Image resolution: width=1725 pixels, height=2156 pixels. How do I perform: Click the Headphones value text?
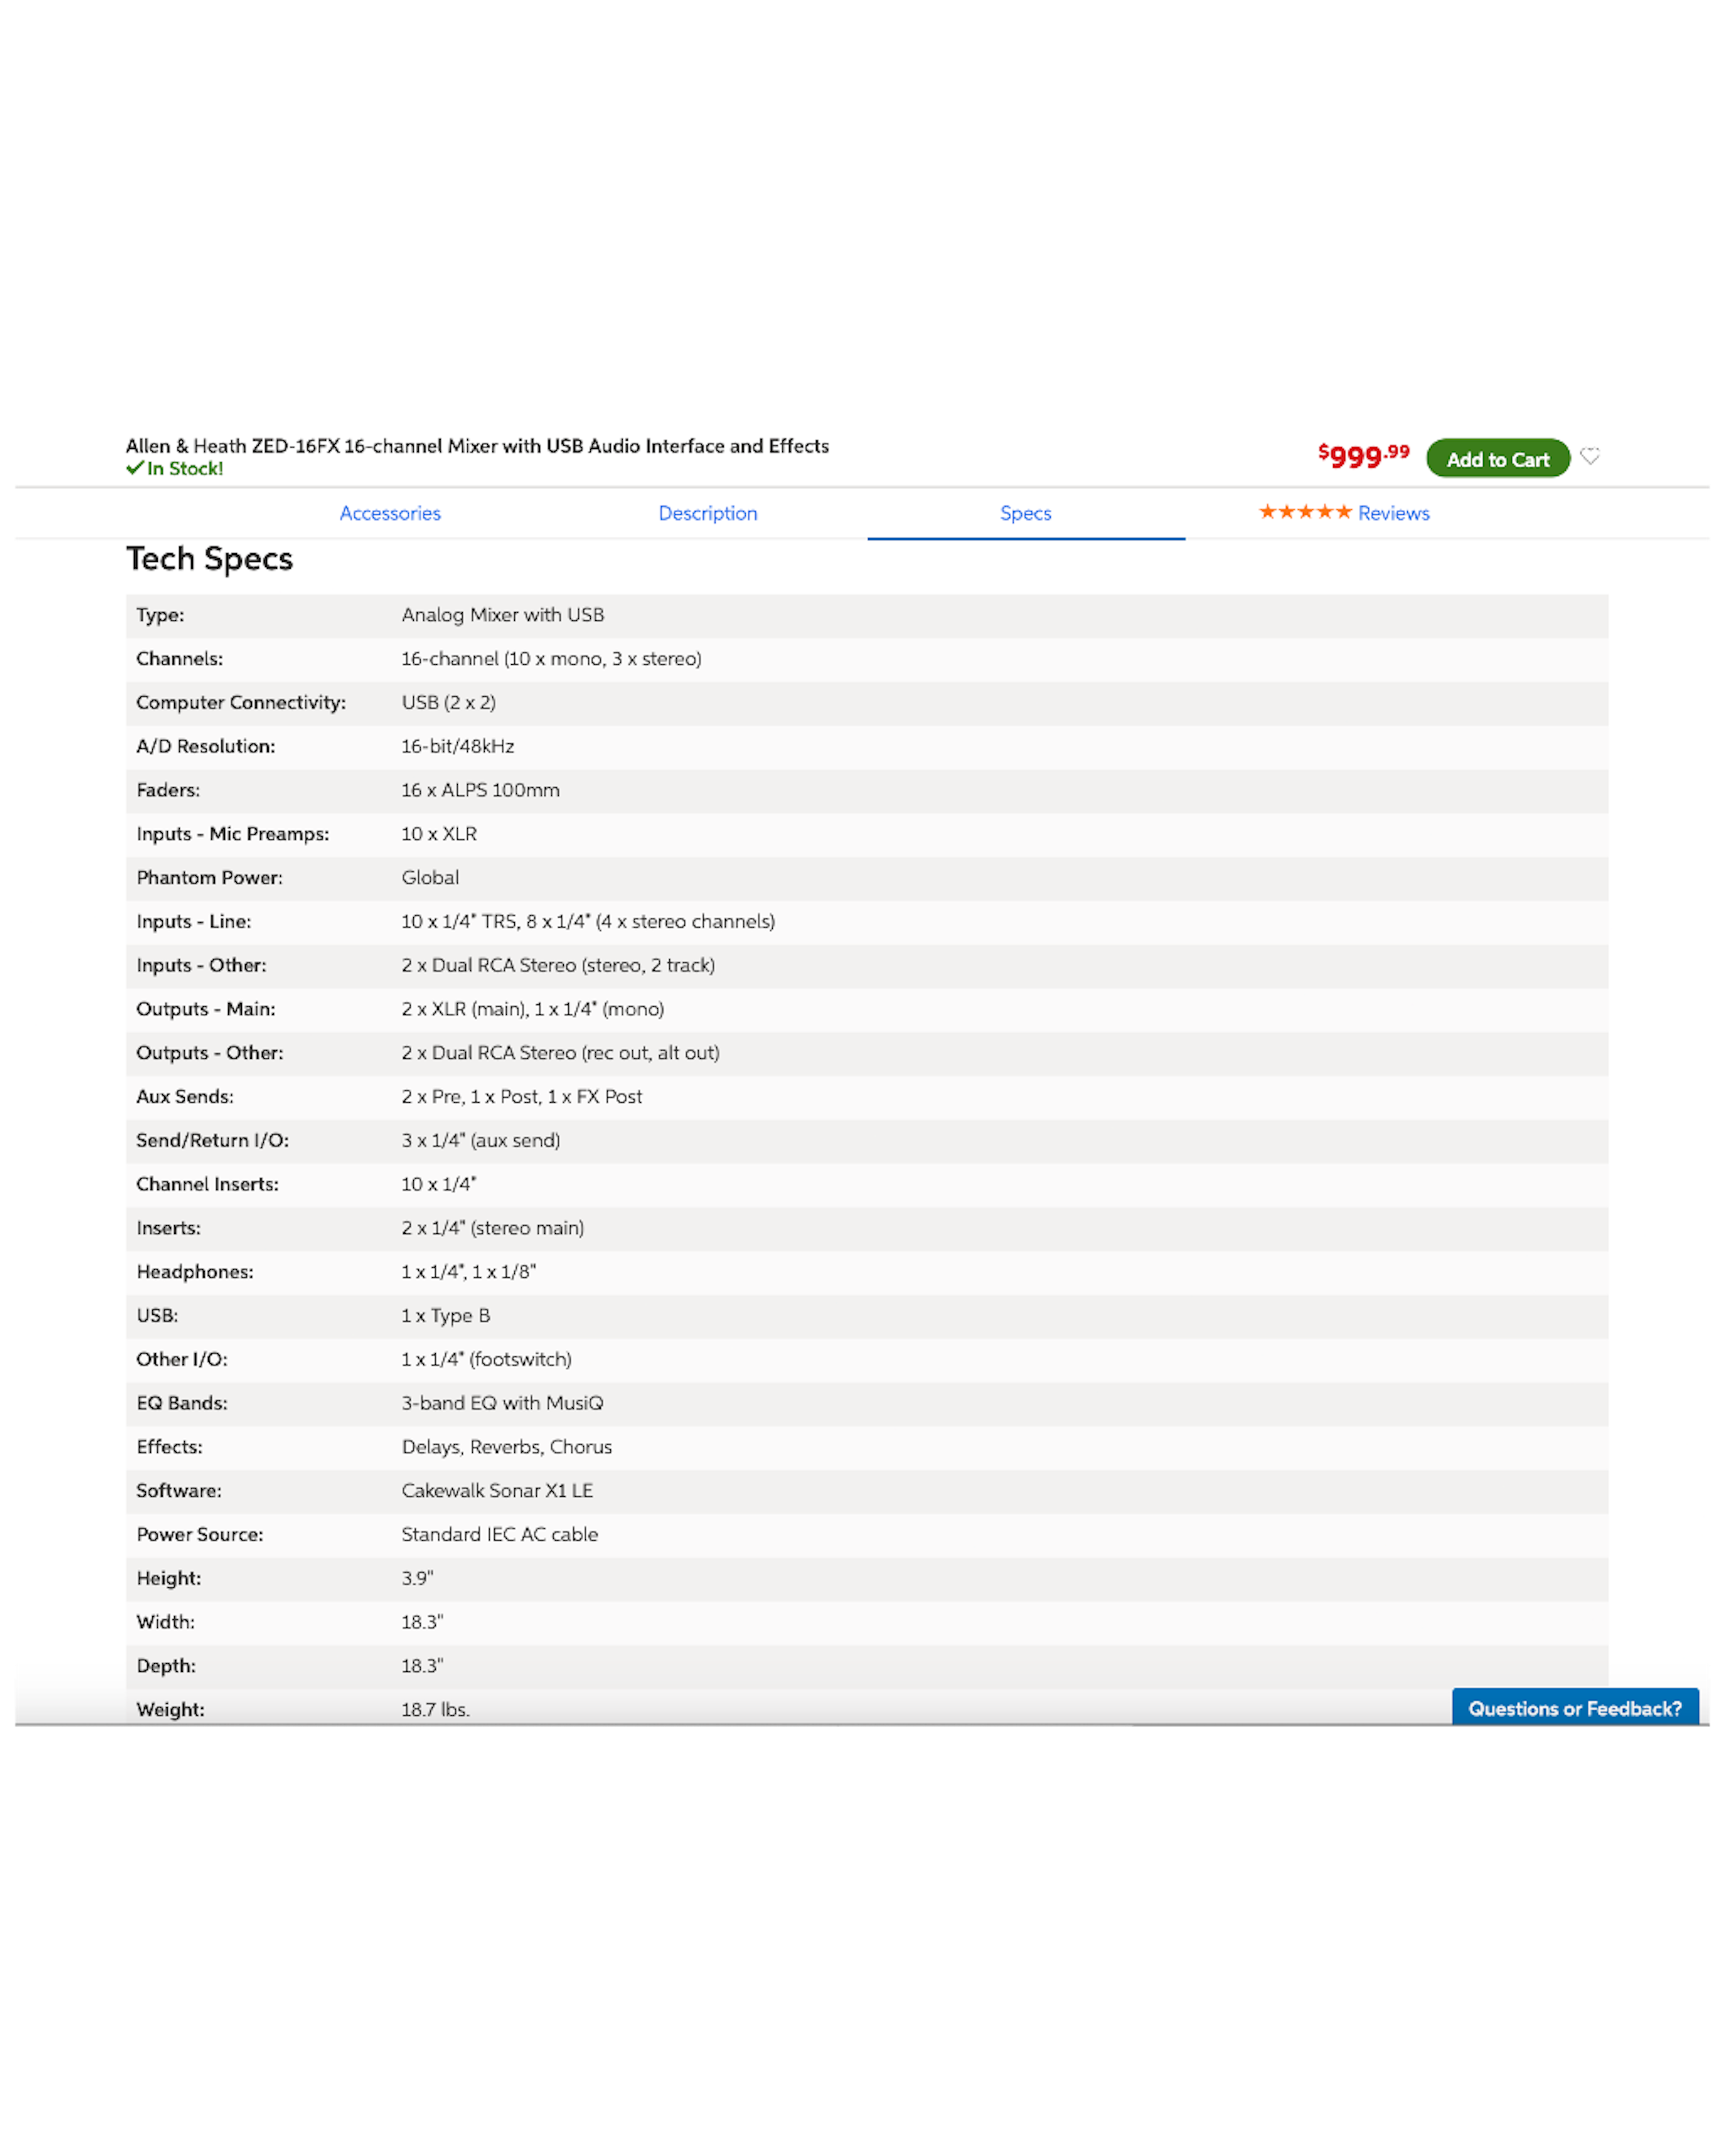coord(468,1272)
